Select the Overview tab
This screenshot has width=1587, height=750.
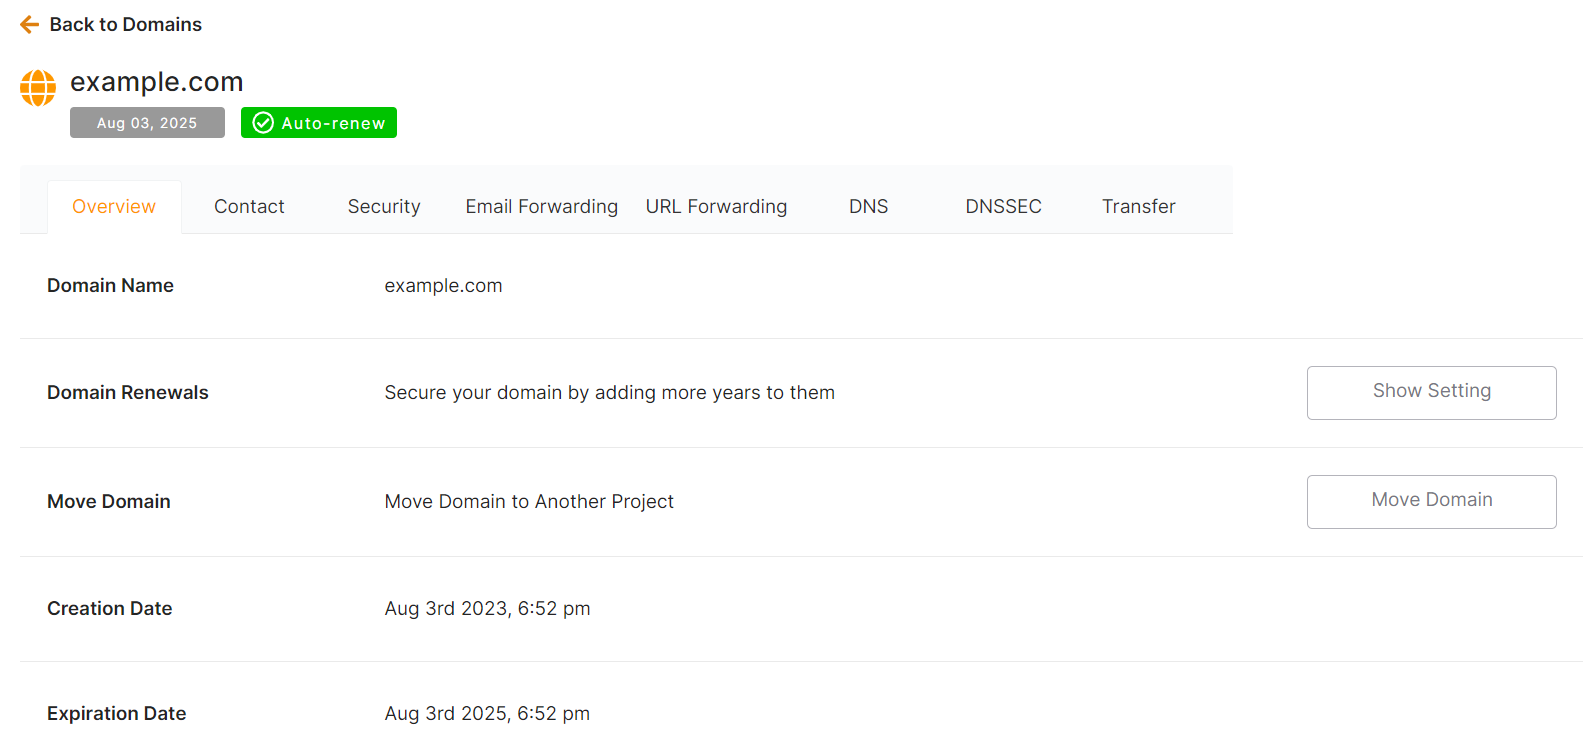(114, 207)
